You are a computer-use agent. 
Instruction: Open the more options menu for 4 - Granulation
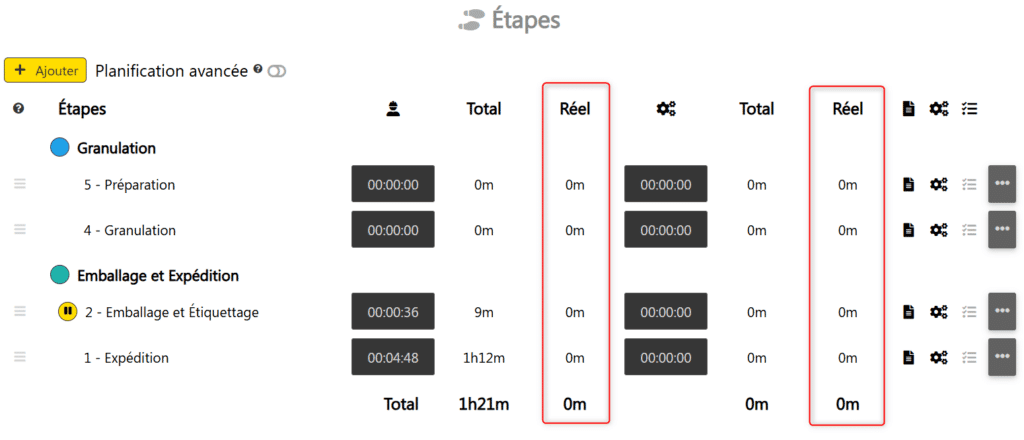pyautogui.click(x=1002, y=230)
